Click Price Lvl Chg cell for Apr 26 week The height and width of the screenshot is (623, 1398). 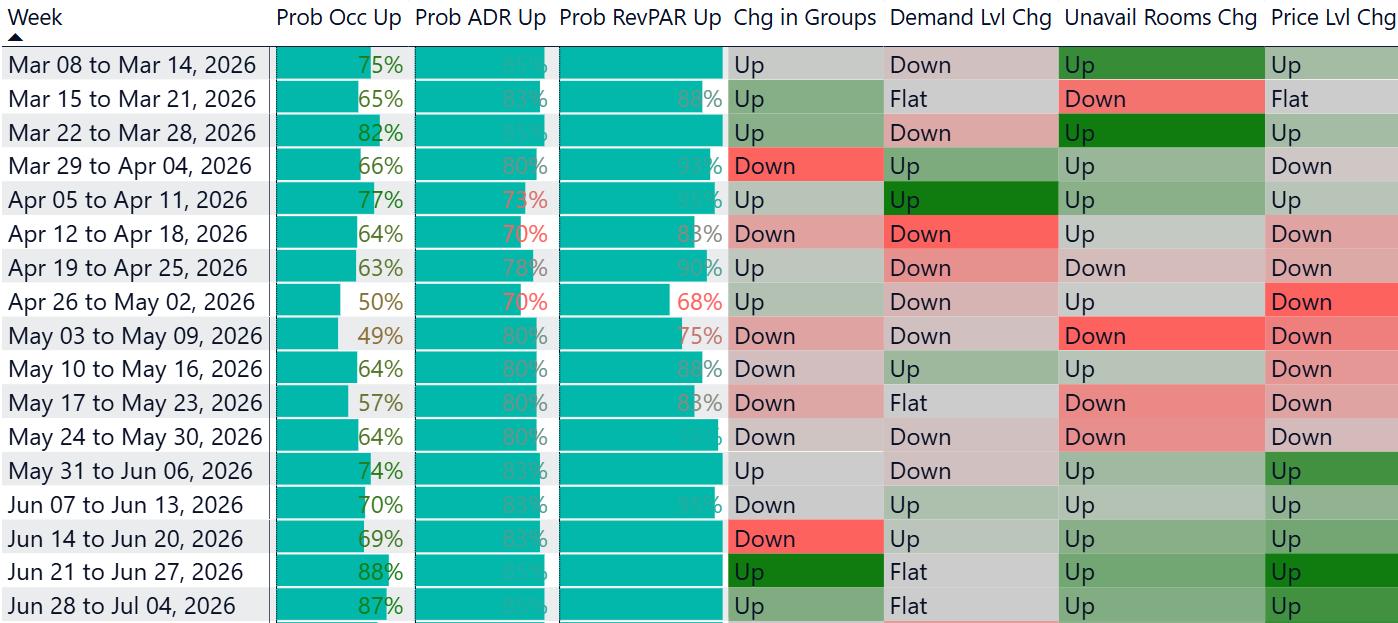(x=1331, y=302)
